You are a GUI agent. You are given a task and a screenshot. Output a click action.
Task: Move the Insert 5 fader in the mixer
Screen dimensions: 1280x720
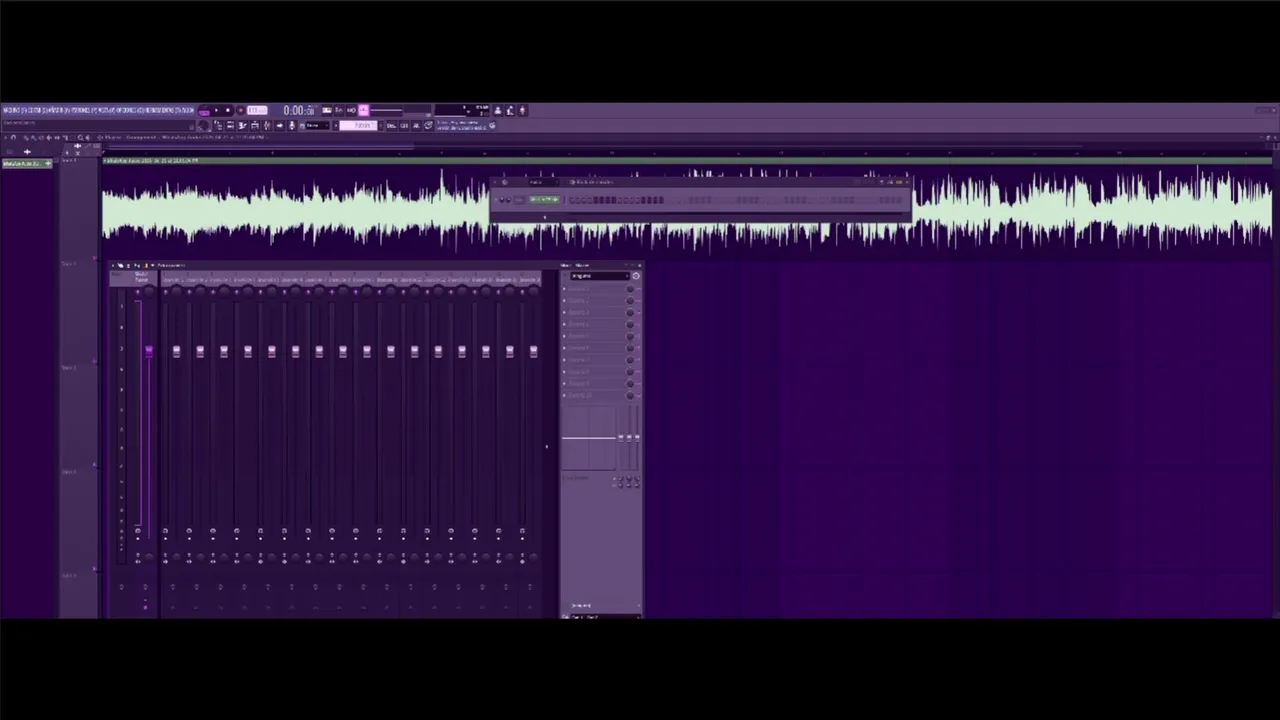(x=271, y=352)
